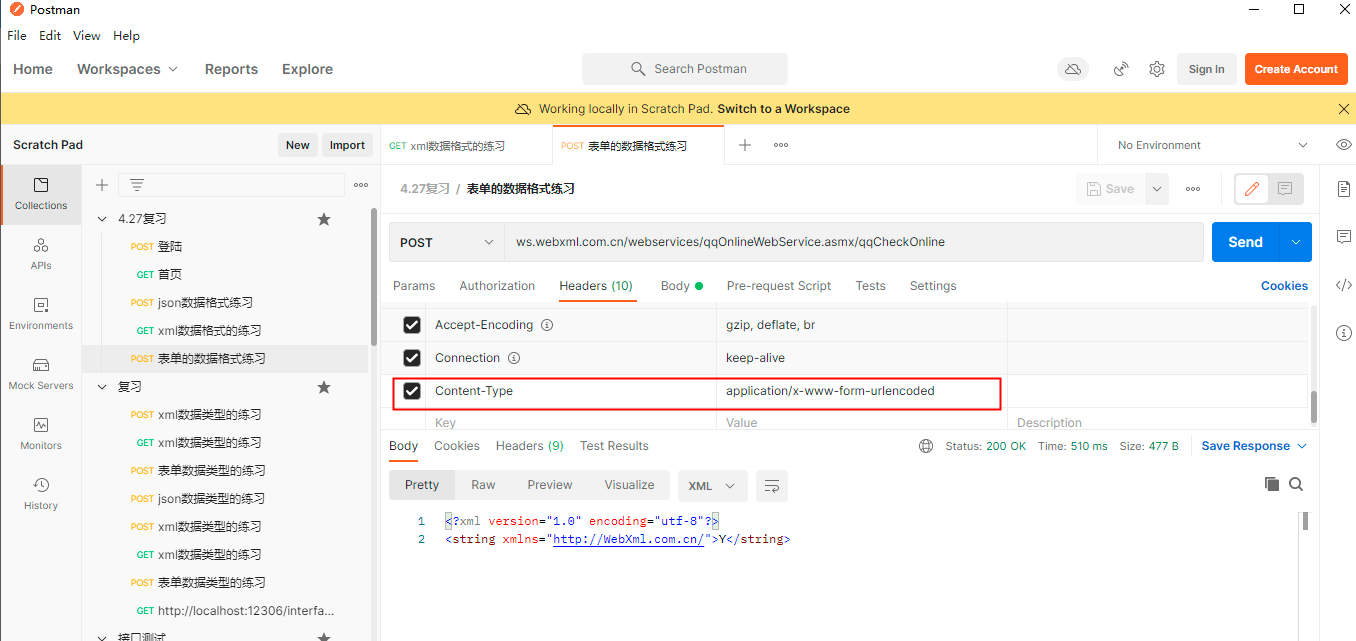Switch to the Params tab
1356x641 pixels.
414,286
